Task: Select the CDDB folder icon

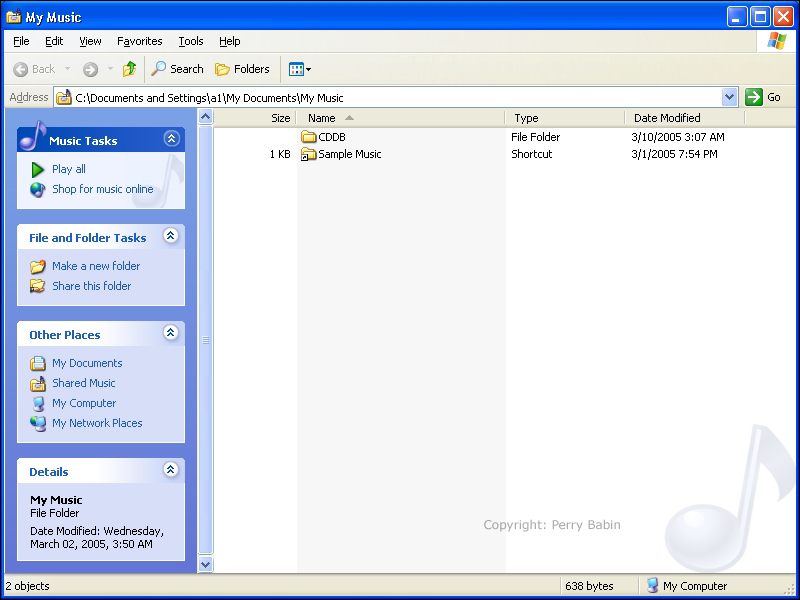Action: pos(308,137)
